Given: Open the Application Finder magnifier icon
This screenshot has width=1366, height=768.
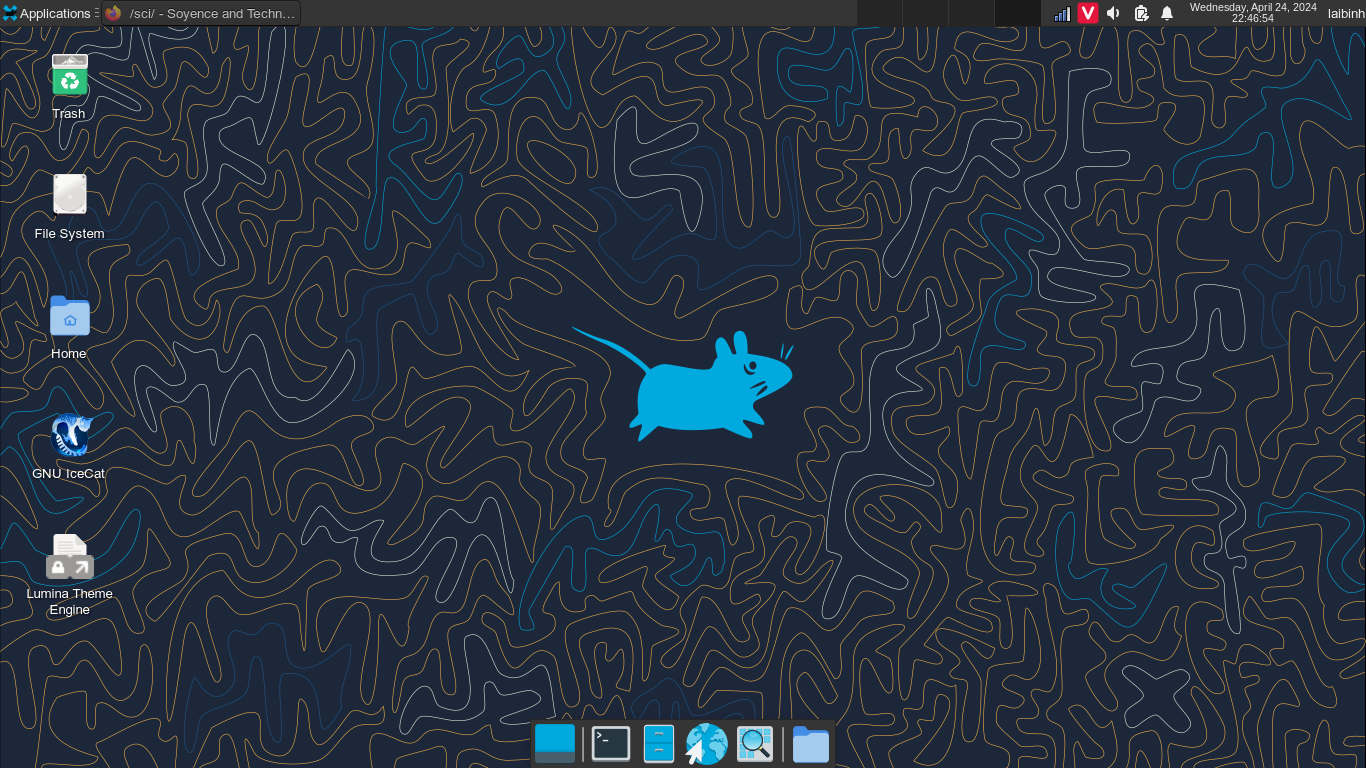Looking at the screenshot, I should 755,744.
